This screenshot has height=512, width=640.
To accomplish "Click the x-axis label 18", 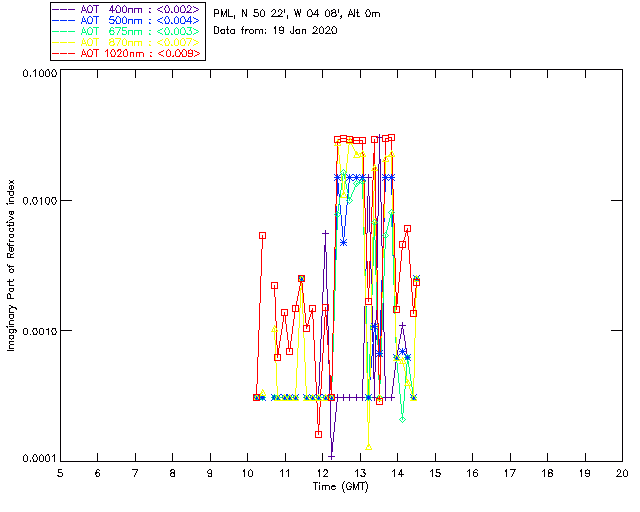I will pyautogui.click(x=547, y=473).
